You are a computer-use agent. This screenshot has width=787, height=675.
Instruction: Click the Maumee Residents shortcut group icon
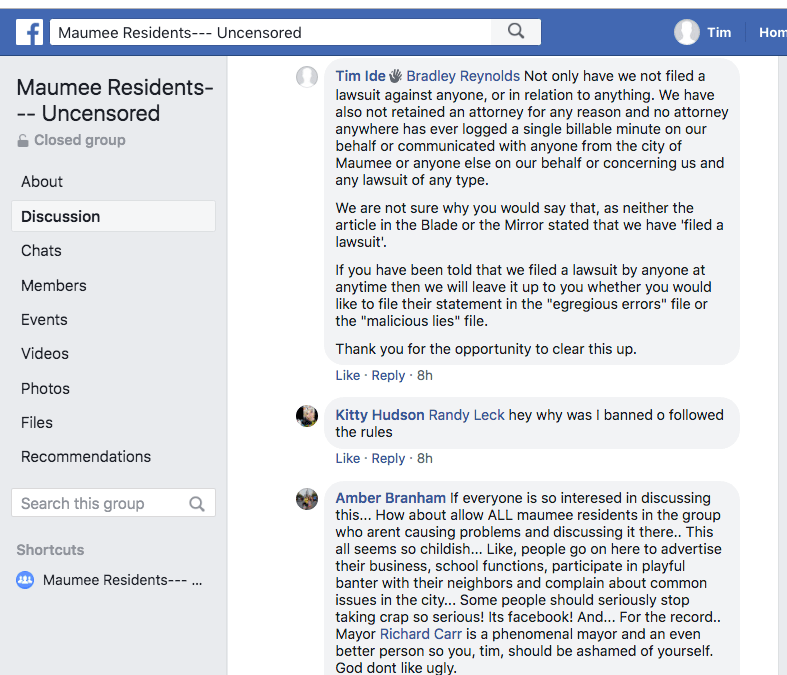click(x=26, y=580)
